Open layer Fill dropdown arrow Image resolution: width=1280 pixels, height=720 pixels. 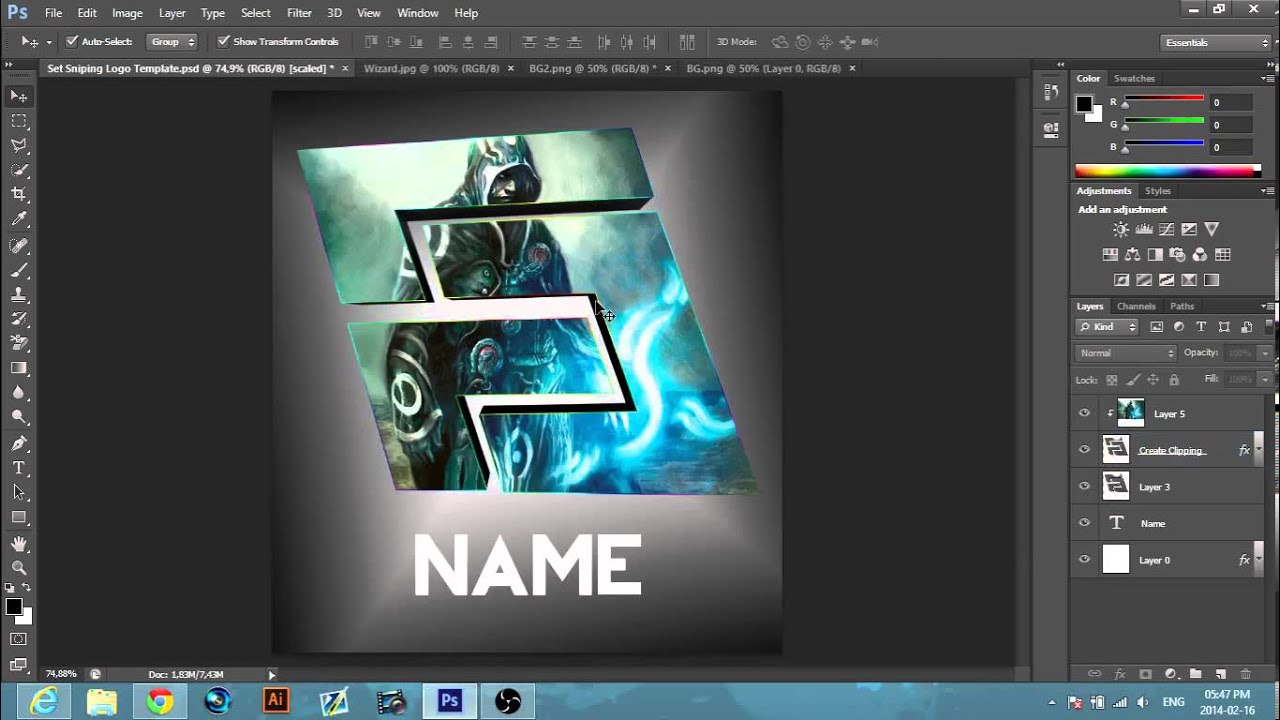[x=1265, y=380]
